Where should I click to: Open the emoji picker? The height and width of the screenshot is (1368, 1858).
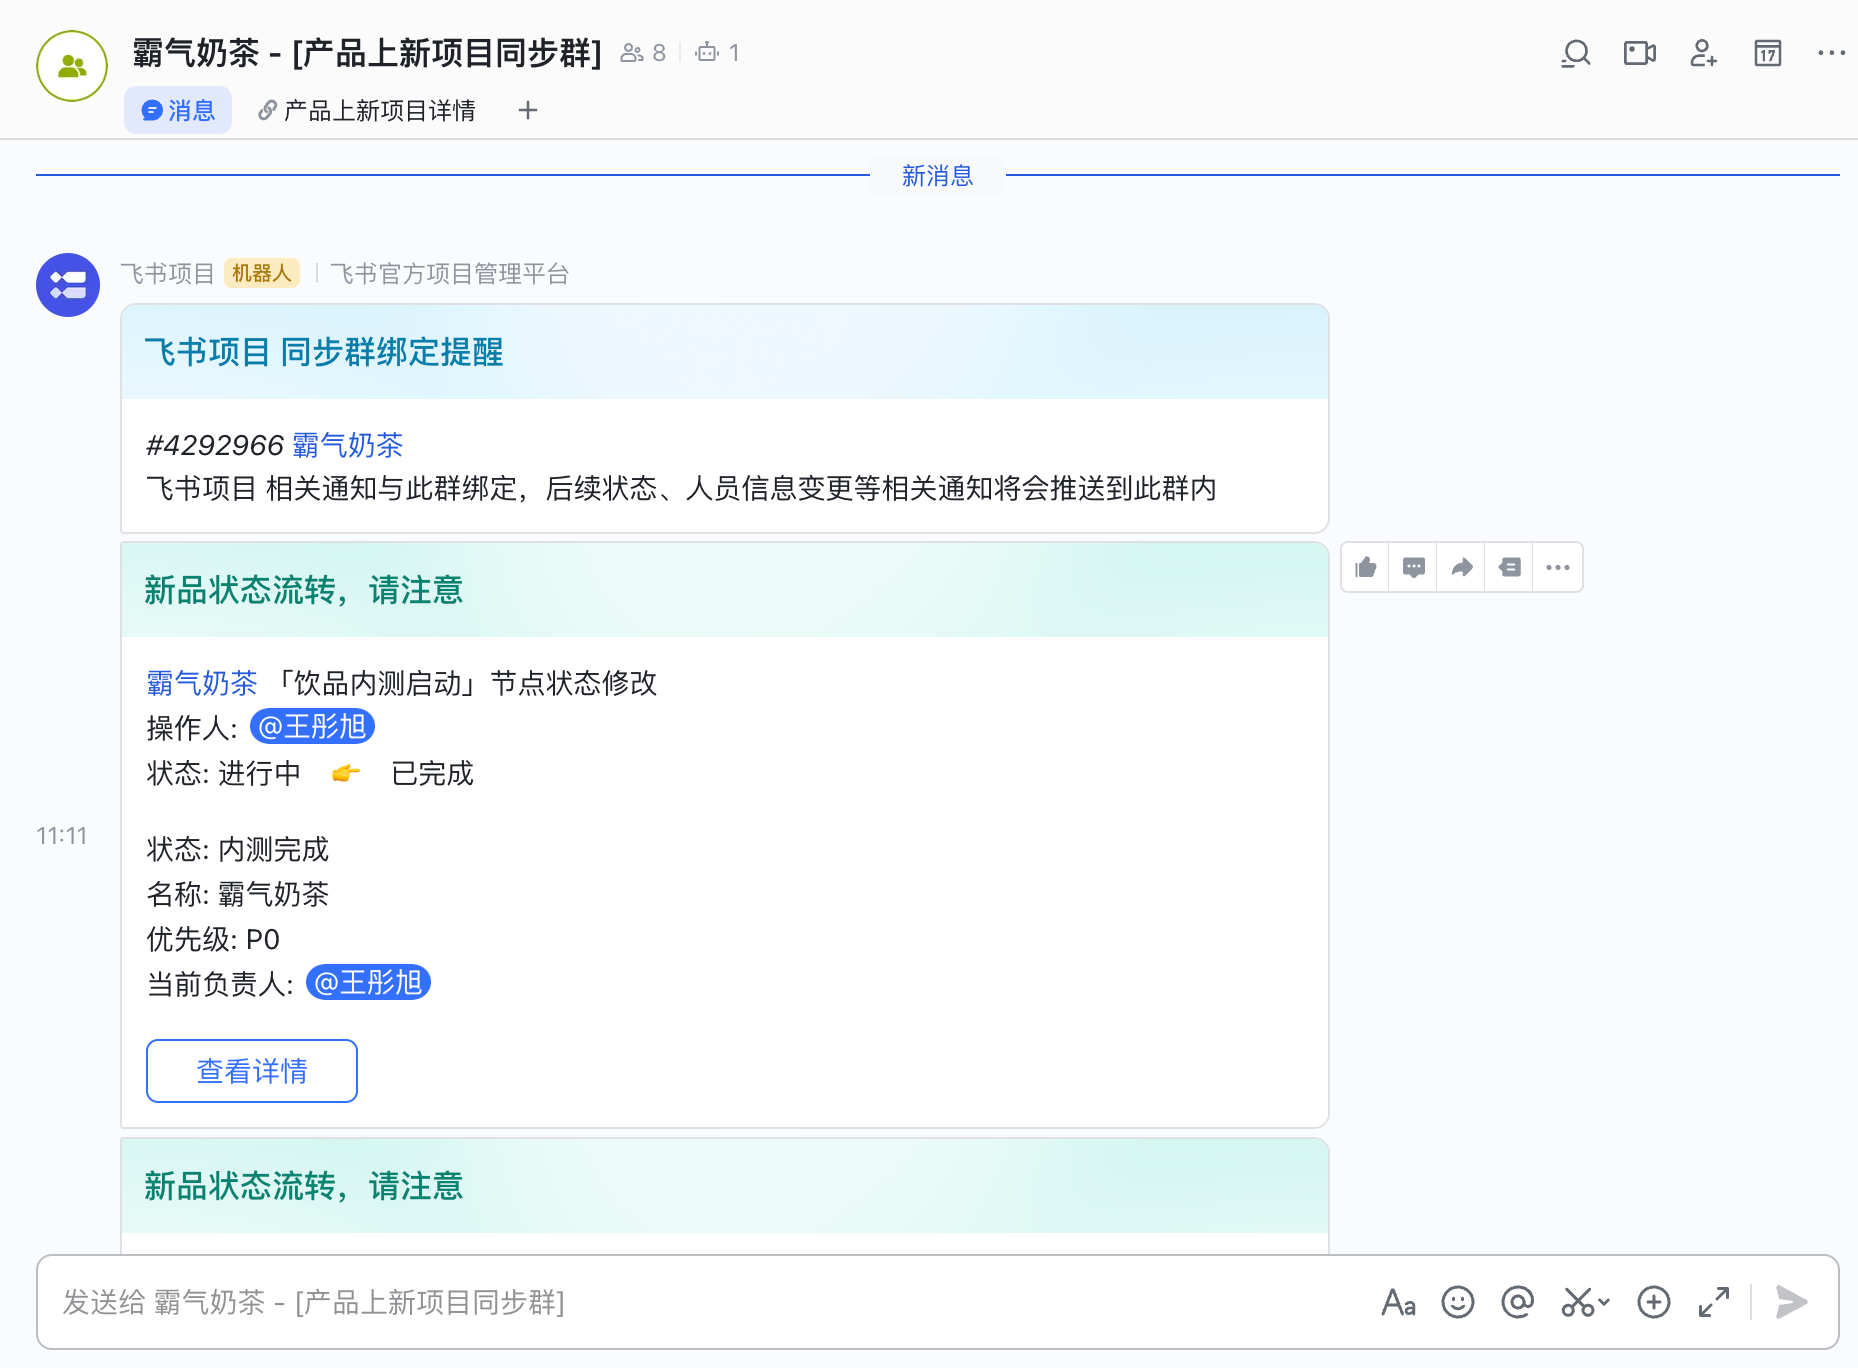point(1458,1302)
